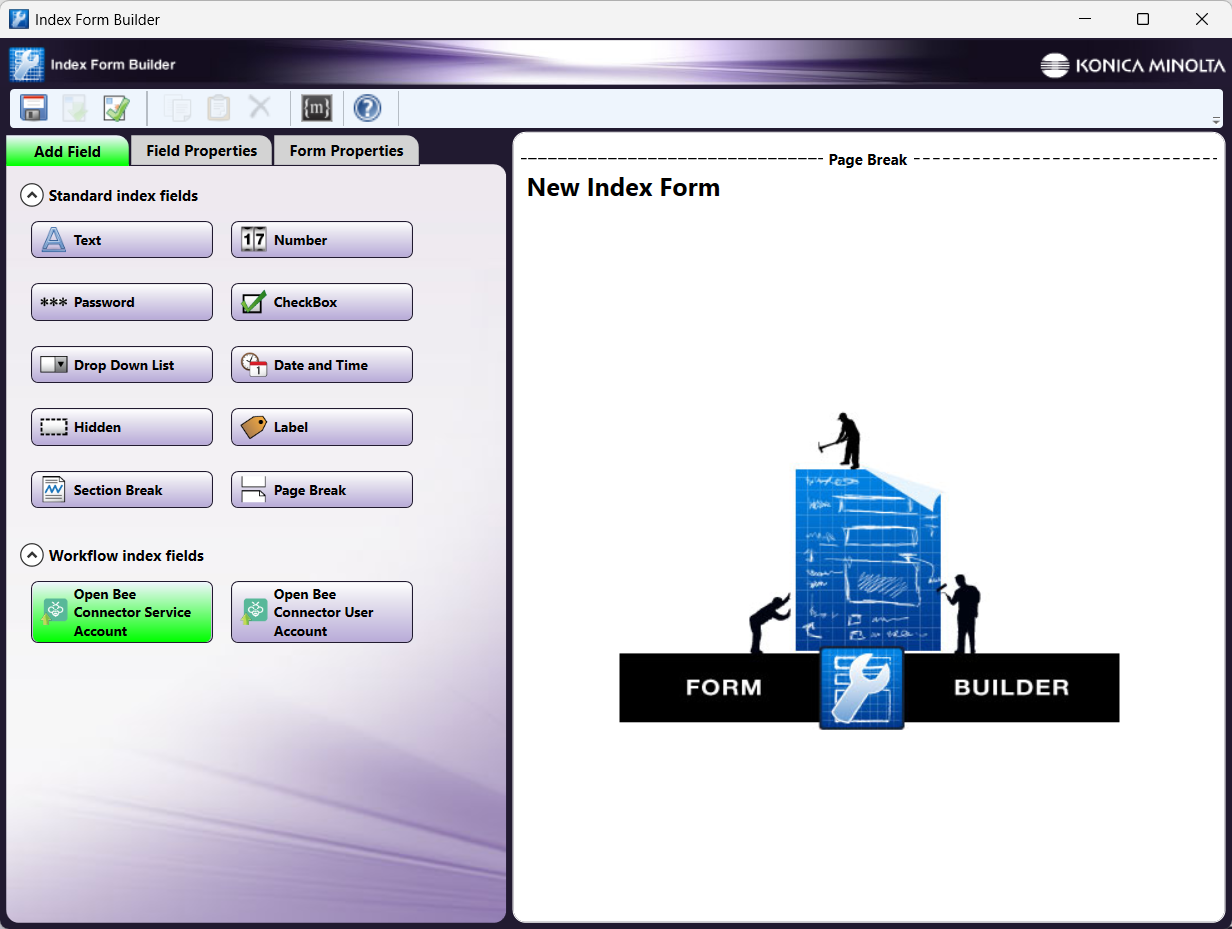The image size is (1232, 929).
Task: Collapse the Standard index fields section
Action: [32, 195]
